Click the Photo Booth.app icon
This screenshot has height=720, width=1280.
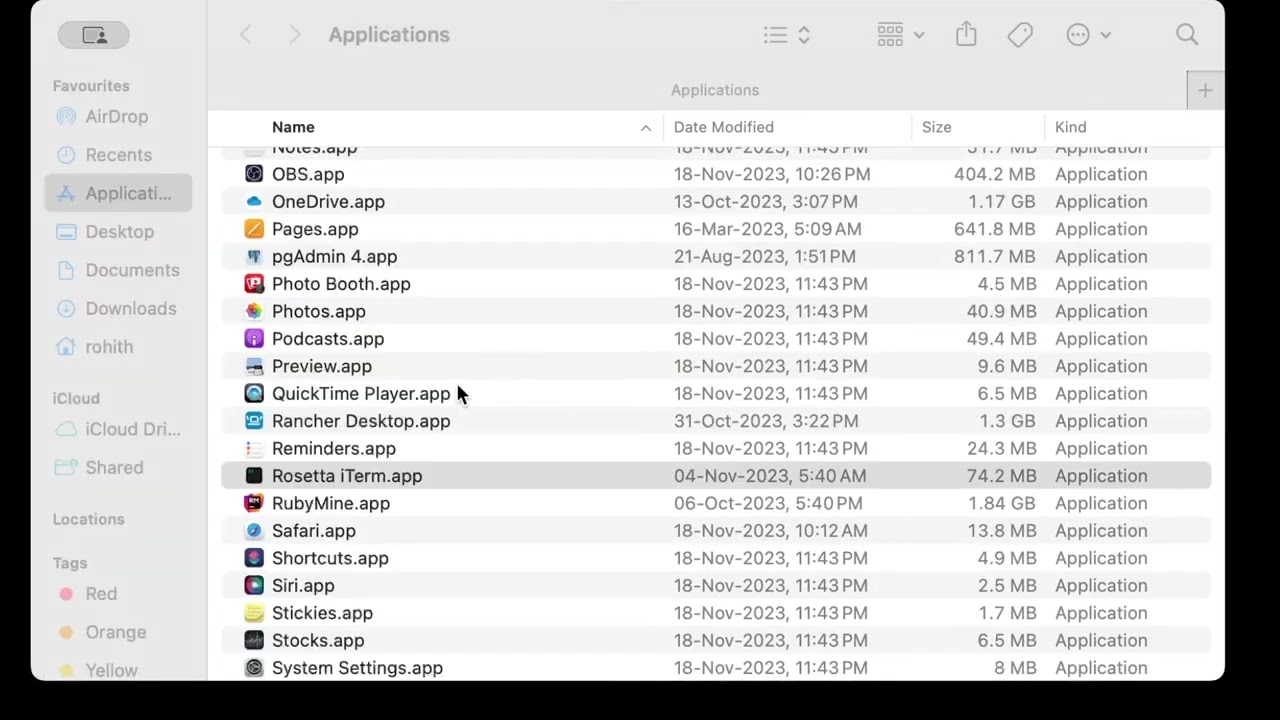tap(254, 284)
